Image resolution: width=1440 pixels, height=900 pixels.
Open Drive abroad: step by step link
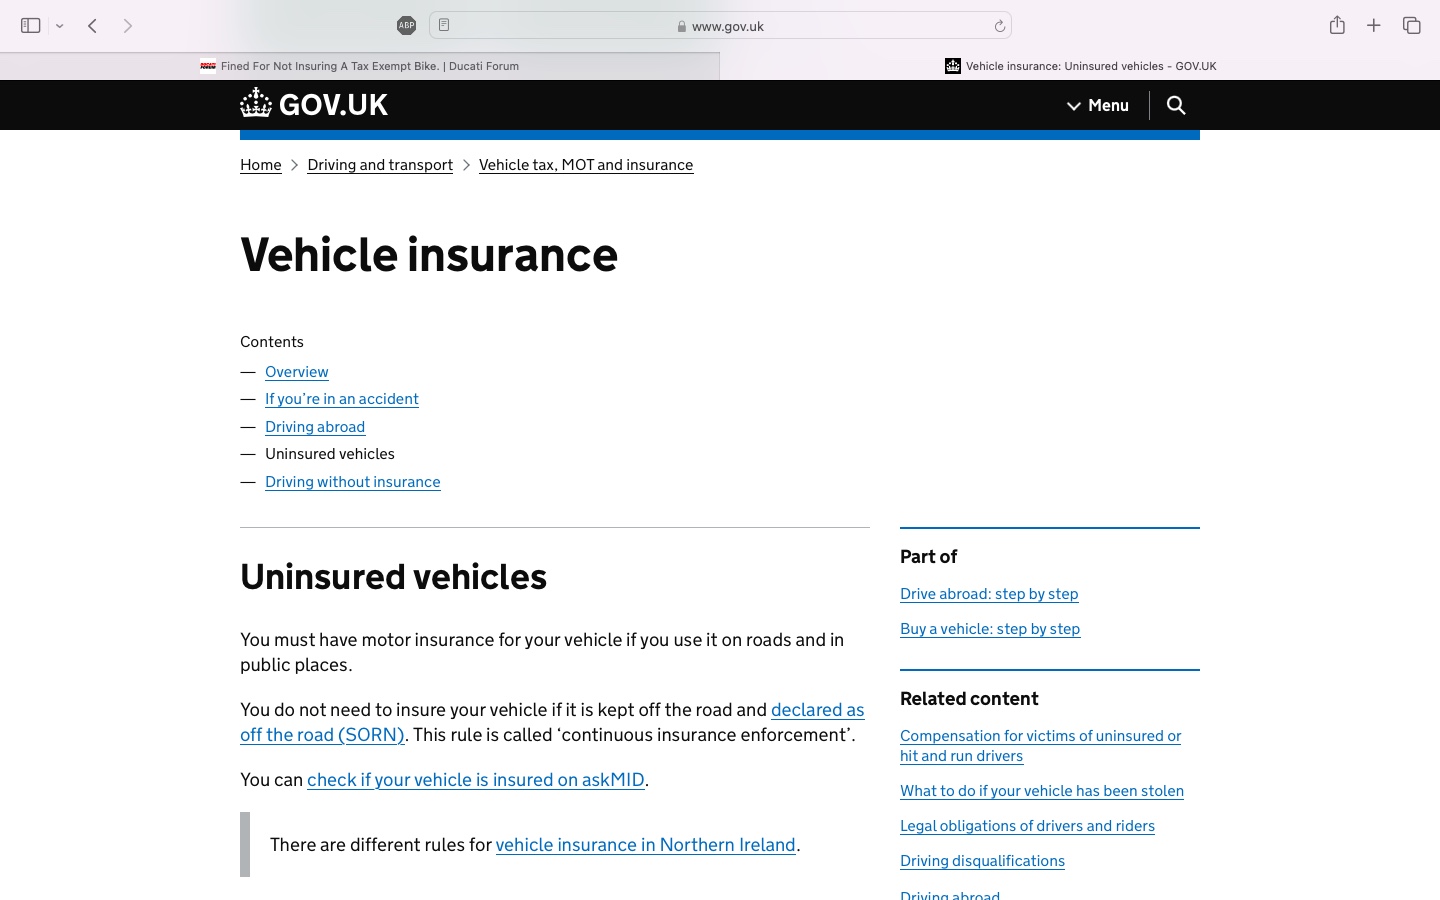click(989, 594)
